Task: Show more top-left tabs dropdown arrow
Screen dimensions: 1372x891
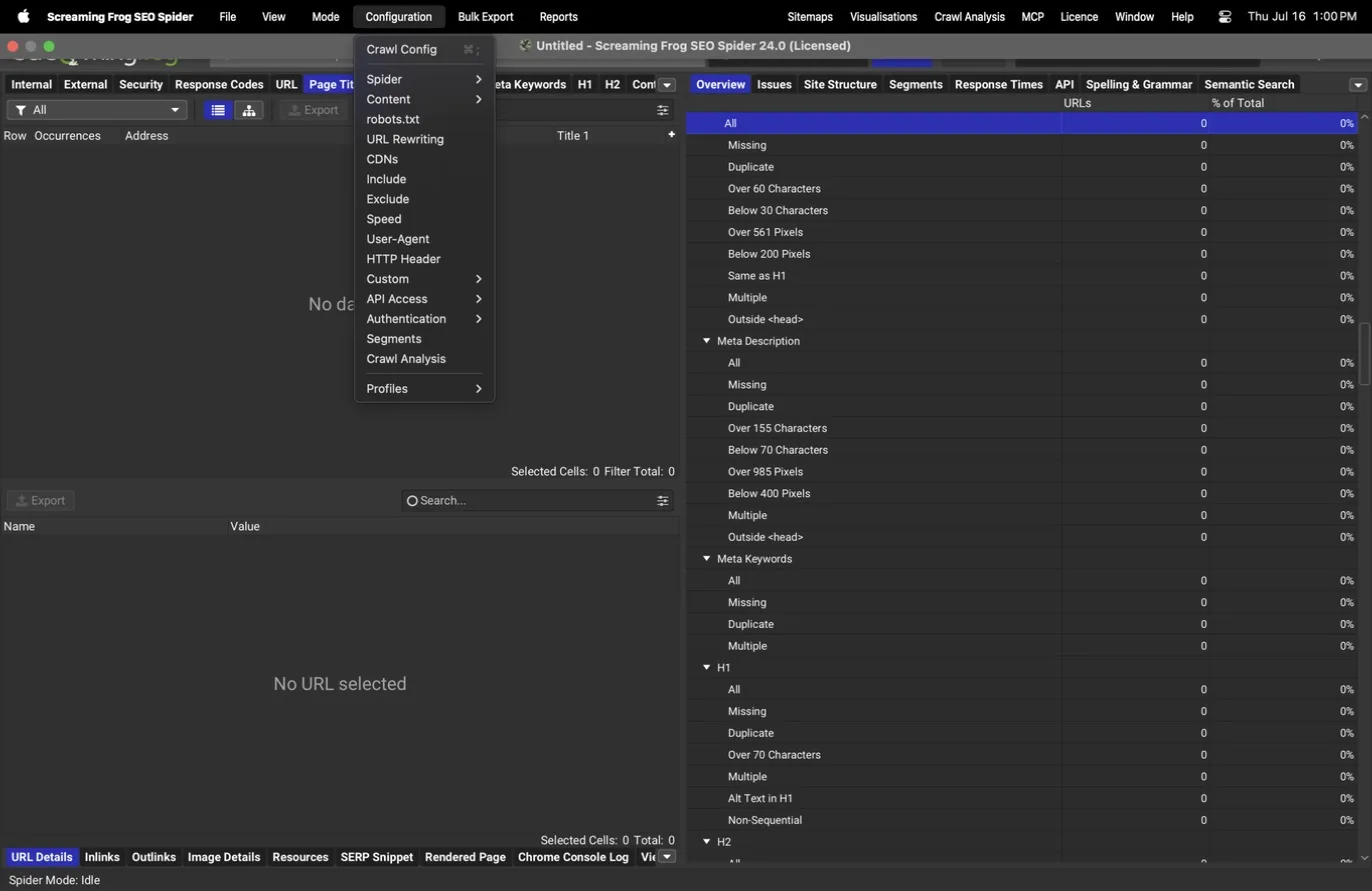Action: coord(667,85)
